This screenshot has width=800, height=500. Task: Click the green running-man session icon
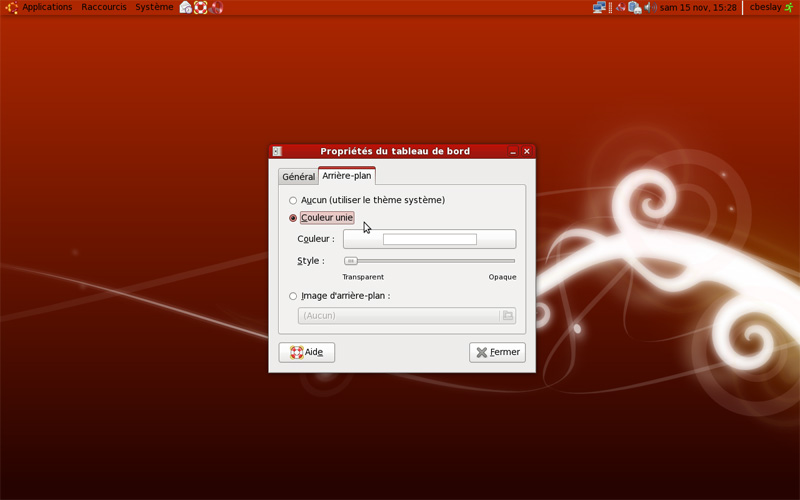(789, 7)
